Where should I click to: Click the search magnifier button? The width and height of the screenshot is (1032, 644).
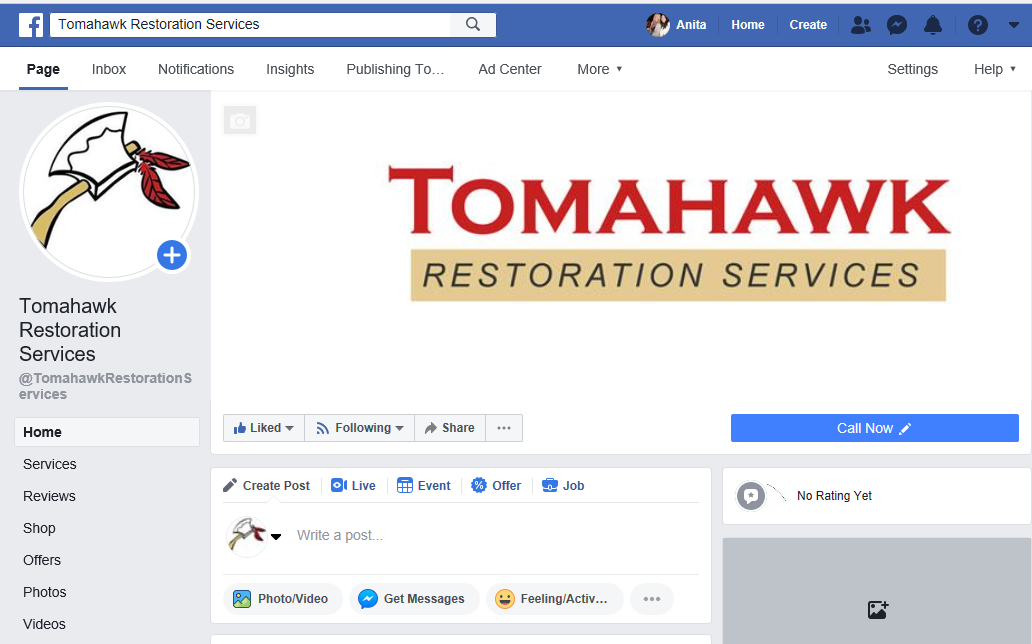click(473, 24)
